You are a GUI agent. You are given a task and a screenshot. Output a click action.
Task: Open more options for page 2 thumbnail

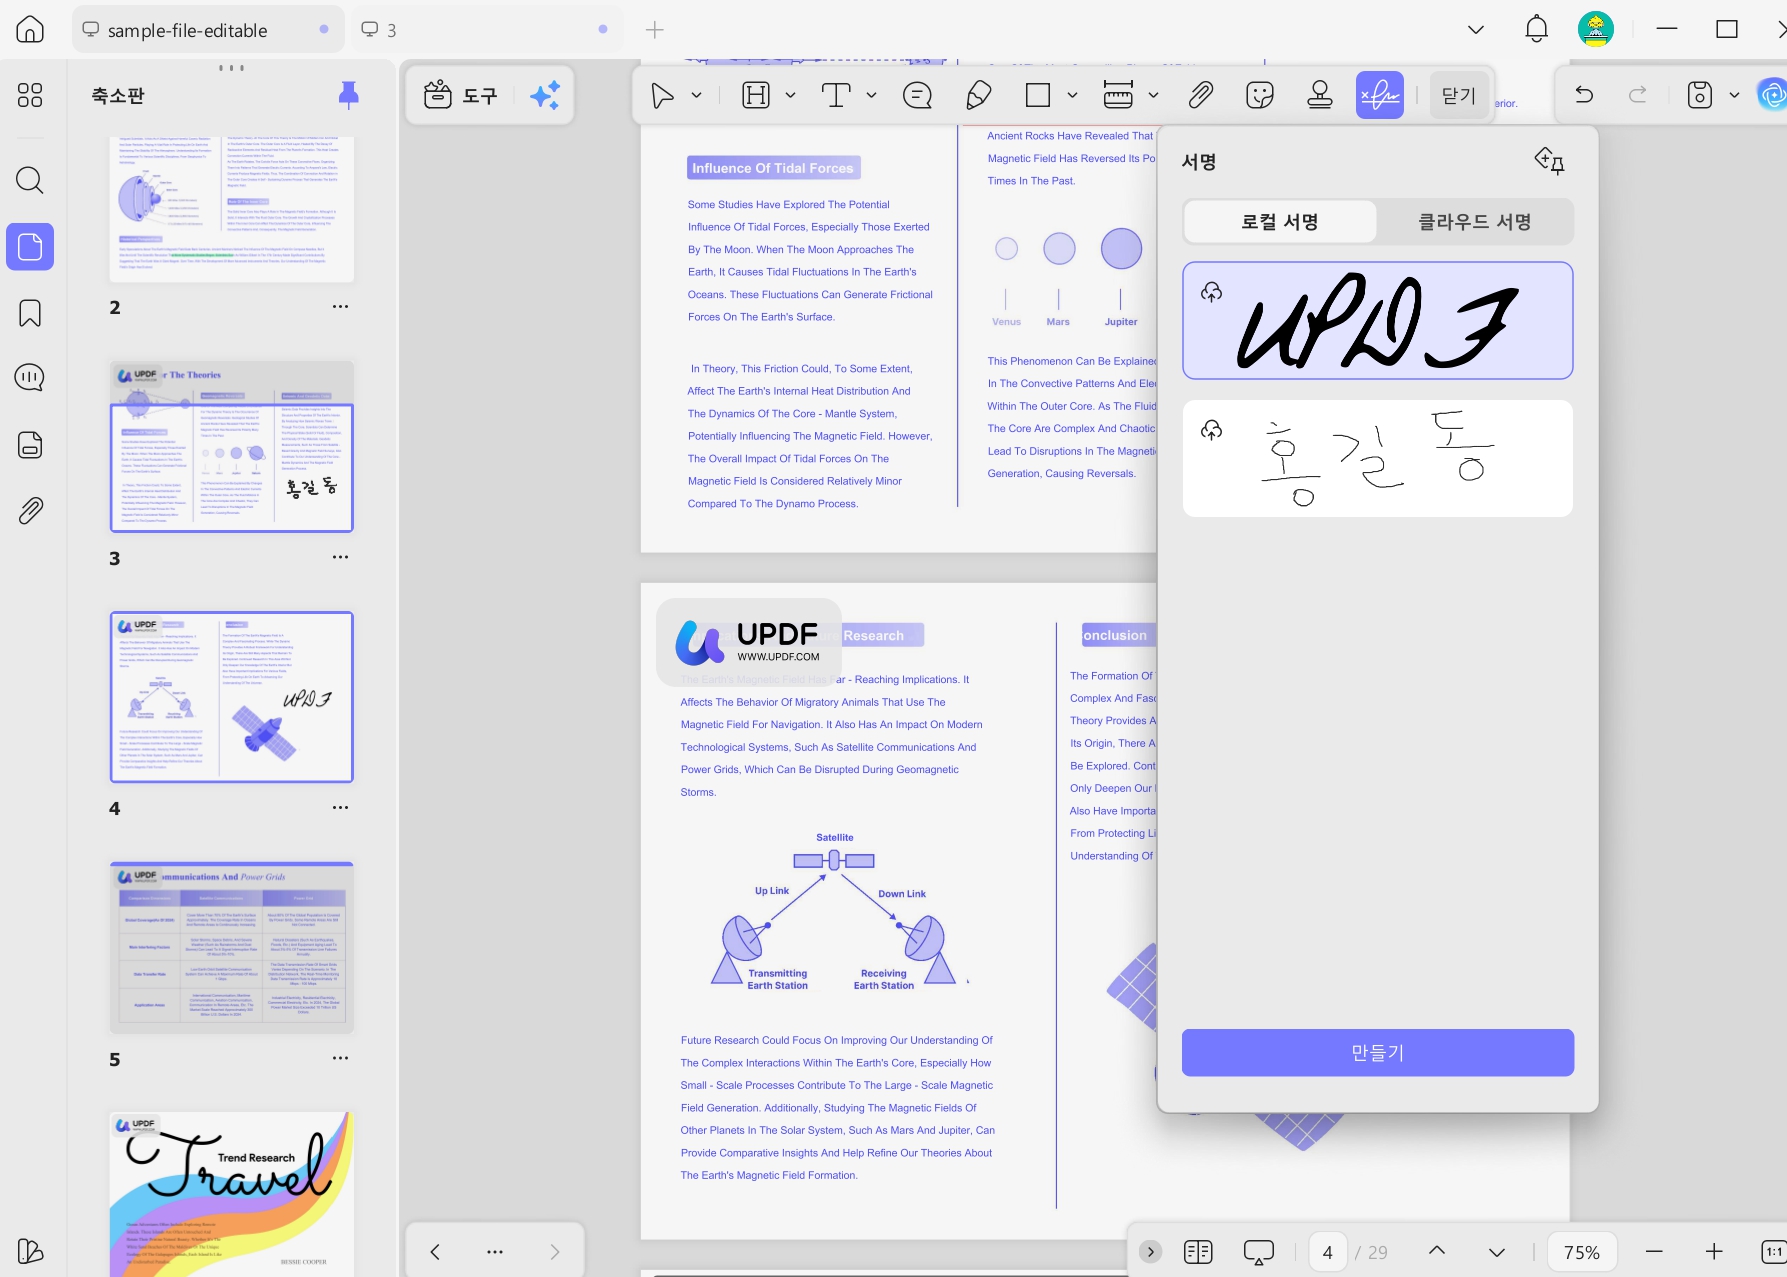coord(341,307)
